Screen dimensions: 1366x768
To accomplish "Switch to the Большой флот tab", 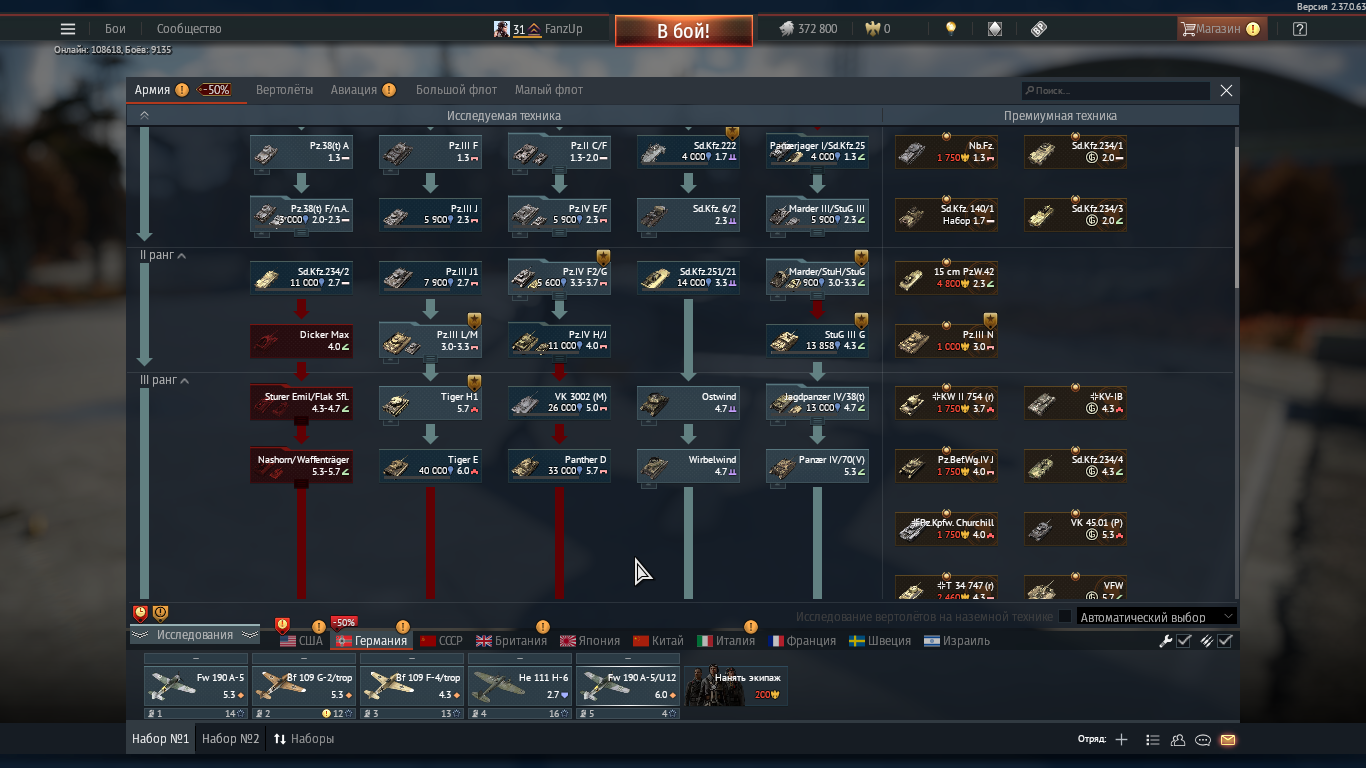I will pos(456,90).
